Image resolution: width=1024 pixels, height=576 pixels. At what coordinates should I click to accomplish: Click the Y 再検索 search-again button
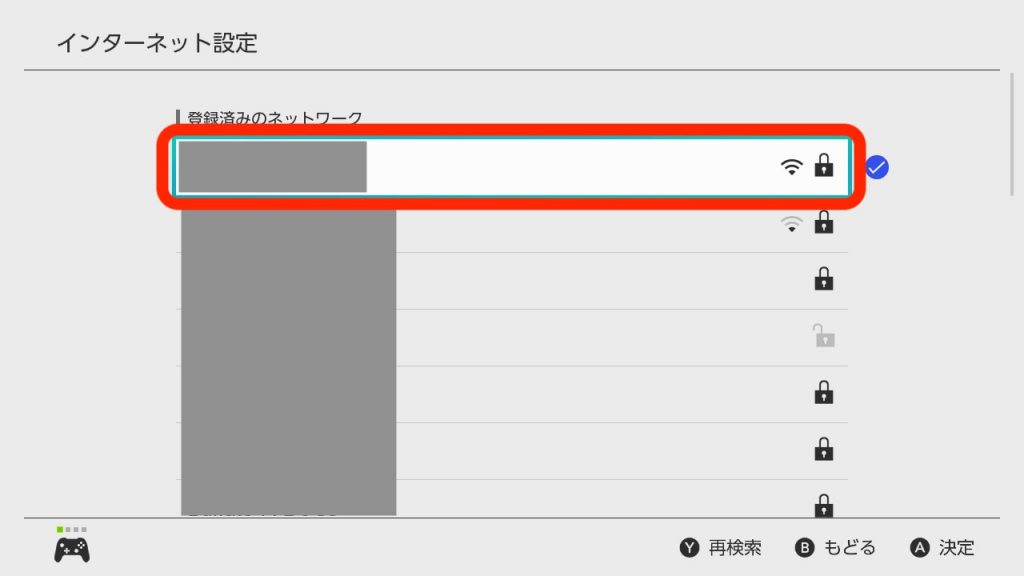tap(720, 547)
